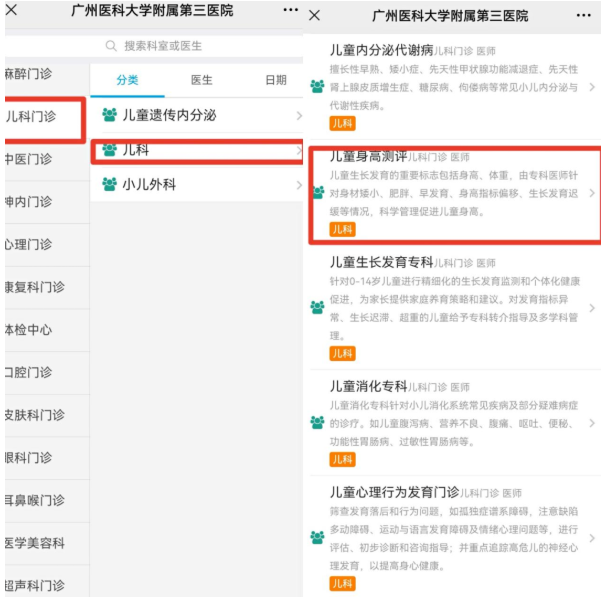This screenshot has width=614, height=610.
Task: Open 儿童心理行为发育门诊 clinic title
Action: pos(394,492)
